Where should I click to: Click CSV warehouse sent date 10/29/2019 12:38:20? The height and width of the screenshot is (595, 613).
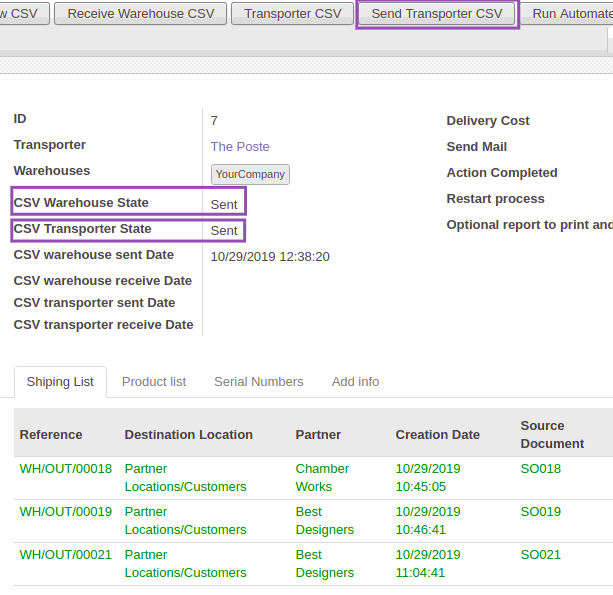[270, 257]
